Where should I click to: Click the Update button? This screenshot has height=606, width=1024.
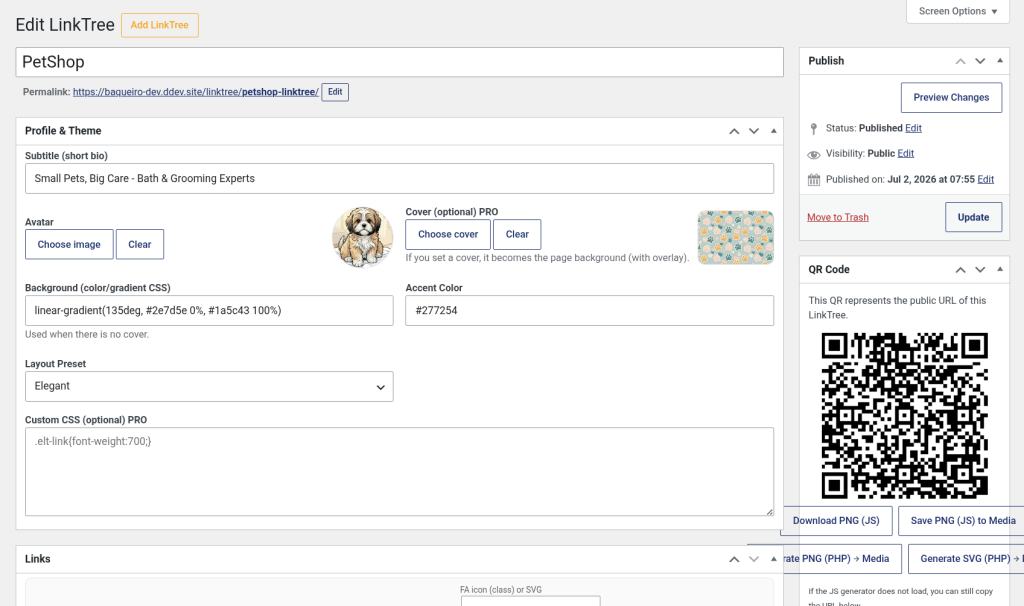point(974,217)
